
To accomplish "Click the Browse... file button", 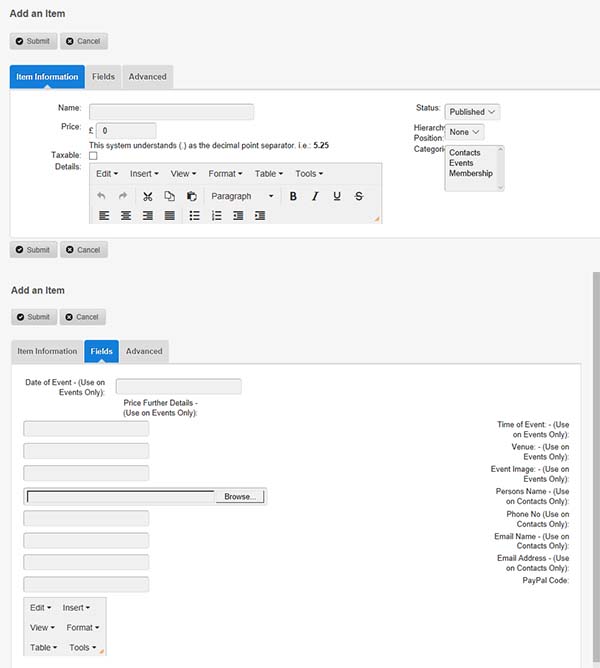I will (x=240, y=496).
